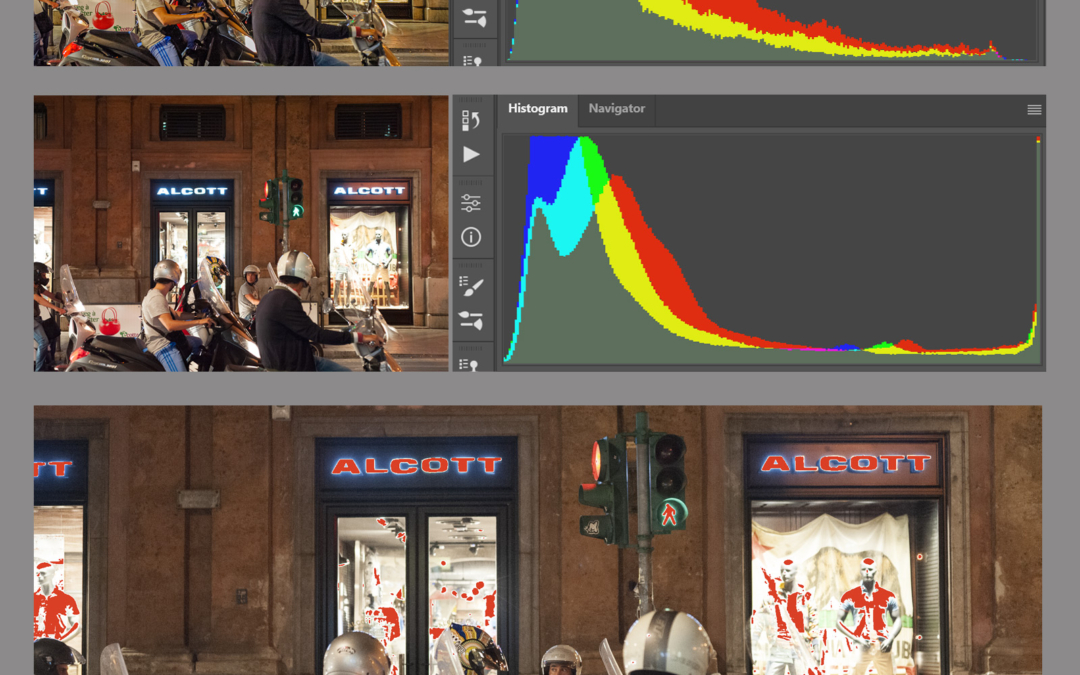Click the middle colored histogram graph
Viewport: 1080px width, 675px height.
(772, 249)
